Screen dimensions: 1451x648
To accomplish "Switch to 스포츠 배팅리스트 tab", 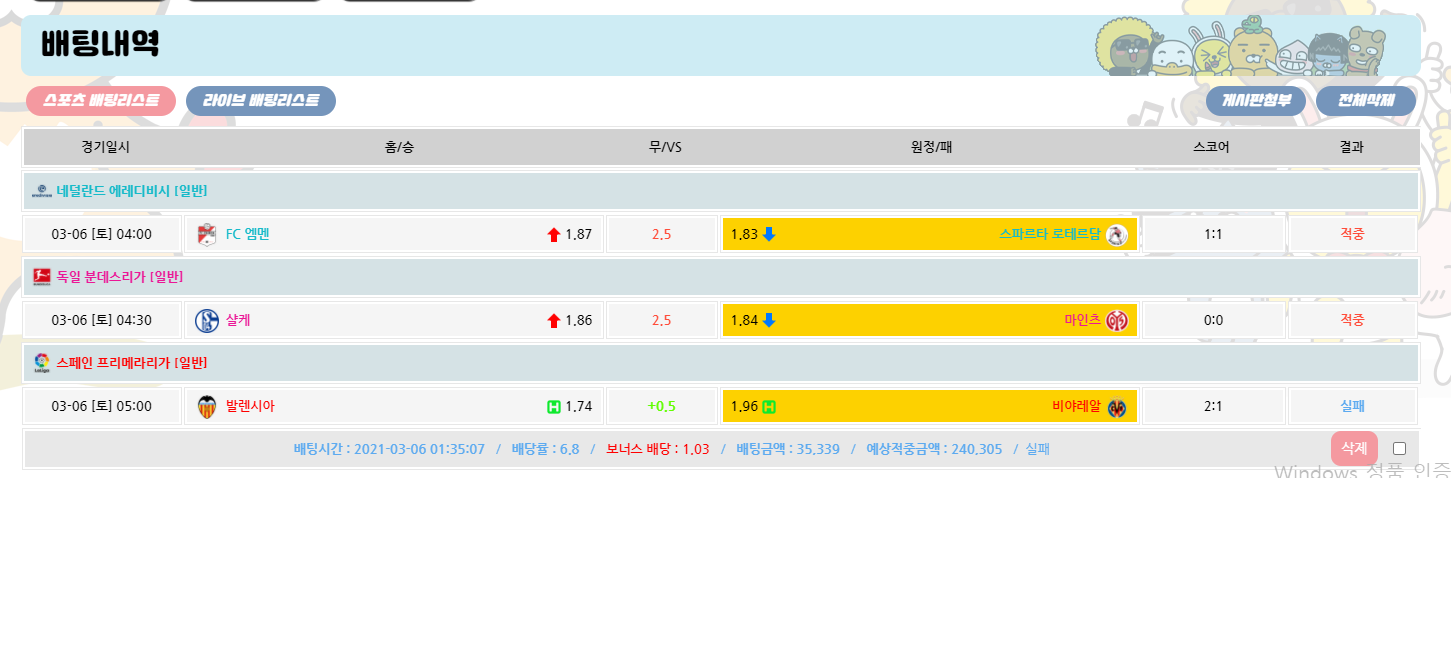I will pyautogui.click(x=101, y=101).
